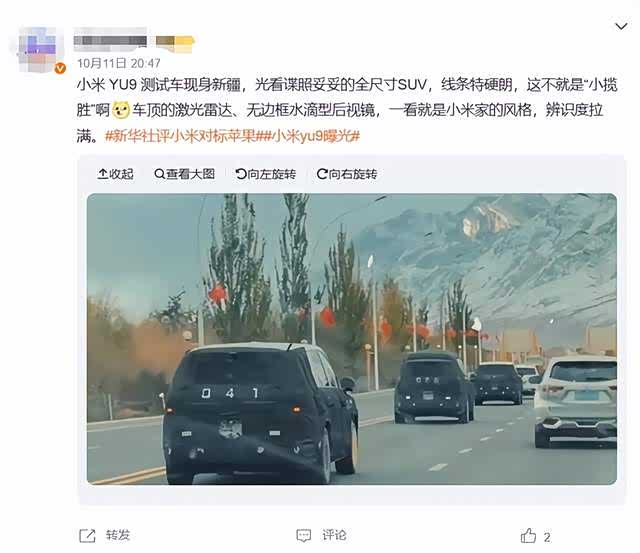Open the poster's blurred avatar
The image size is (640, 553).
click(x=37, y=50)
